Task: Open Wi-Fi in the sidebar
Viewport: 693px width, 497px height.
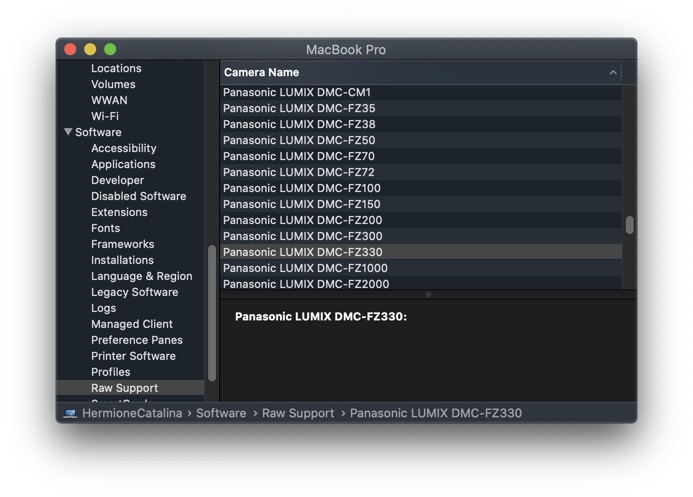Action: tap(105, 116)
